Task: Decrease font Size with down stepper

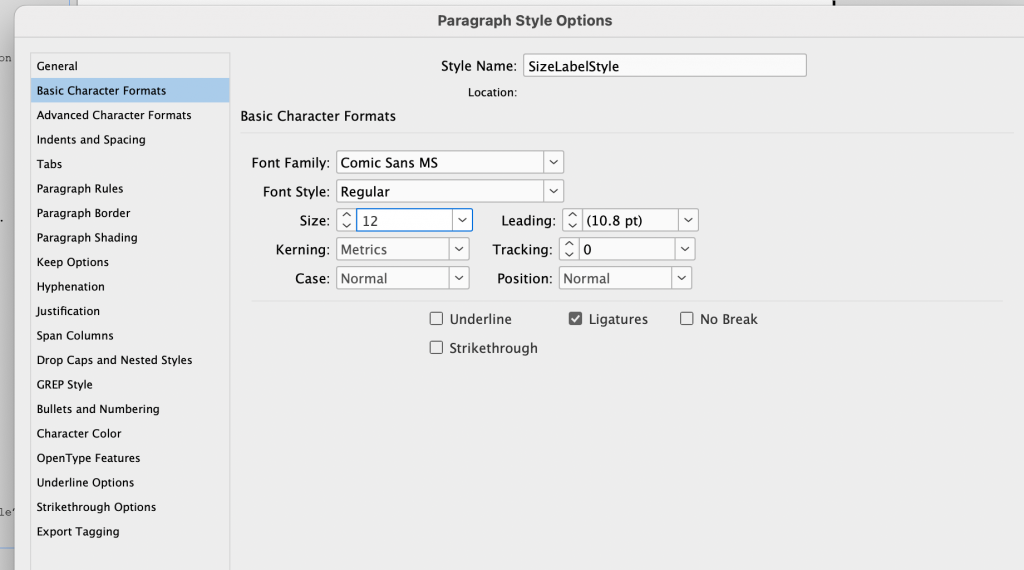Action: coord(347,226)
